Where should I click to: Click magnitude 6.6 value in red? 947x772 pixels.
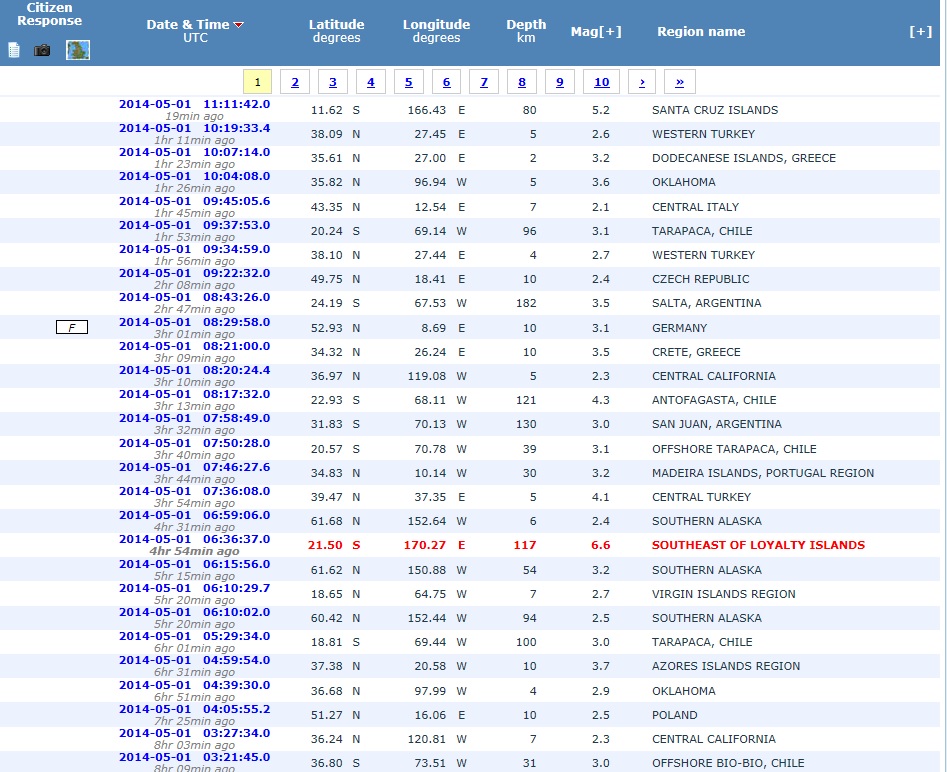tap(600, 545)
